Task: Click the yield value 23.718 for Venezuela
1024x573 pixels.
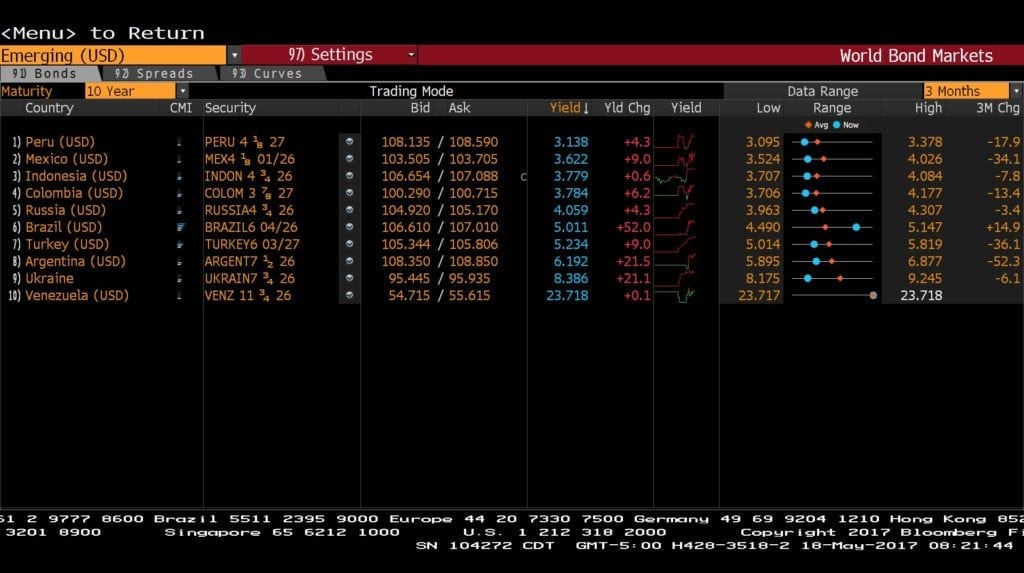Action: [x=567, y=295]
